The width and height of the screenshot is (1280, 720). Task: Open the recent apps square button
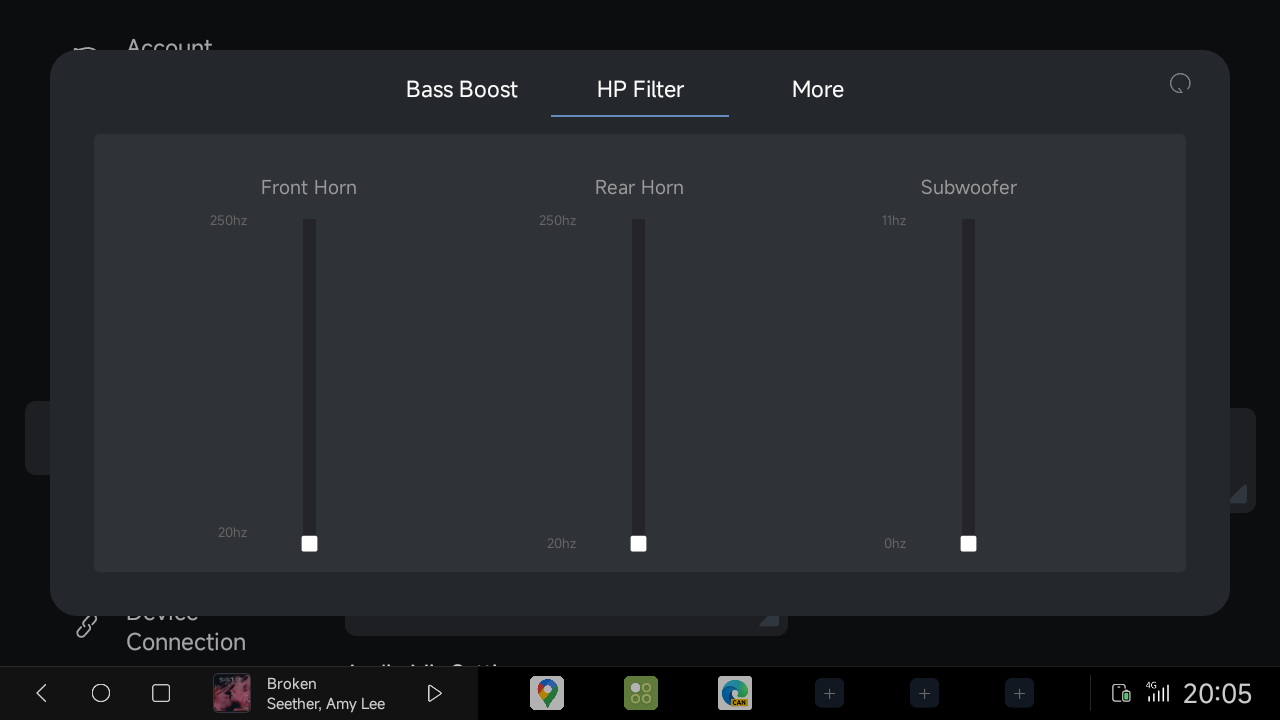pos(161,693)
